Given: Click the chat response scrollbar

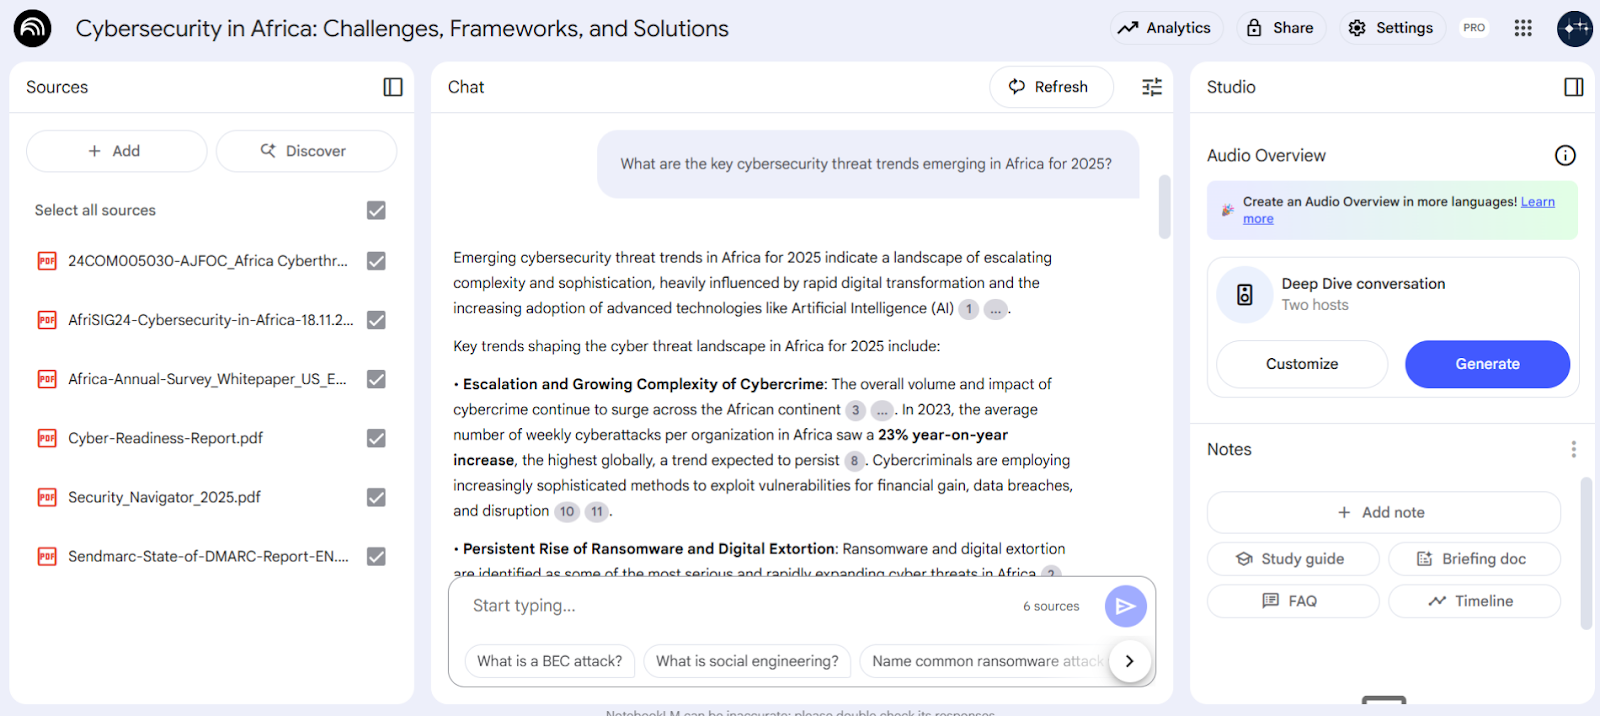Looking at the screenshot, I should coord(1164,207).
